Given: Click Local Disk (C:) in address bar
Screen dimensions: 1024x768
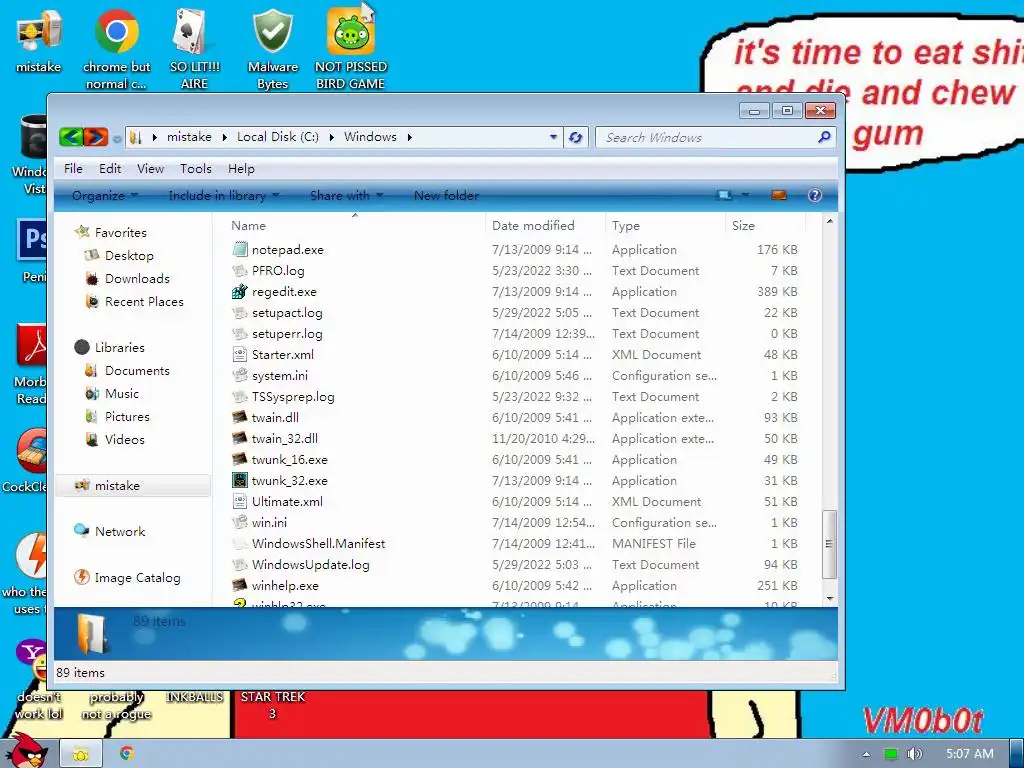Looking at the screenshot, I should point(278,137).
